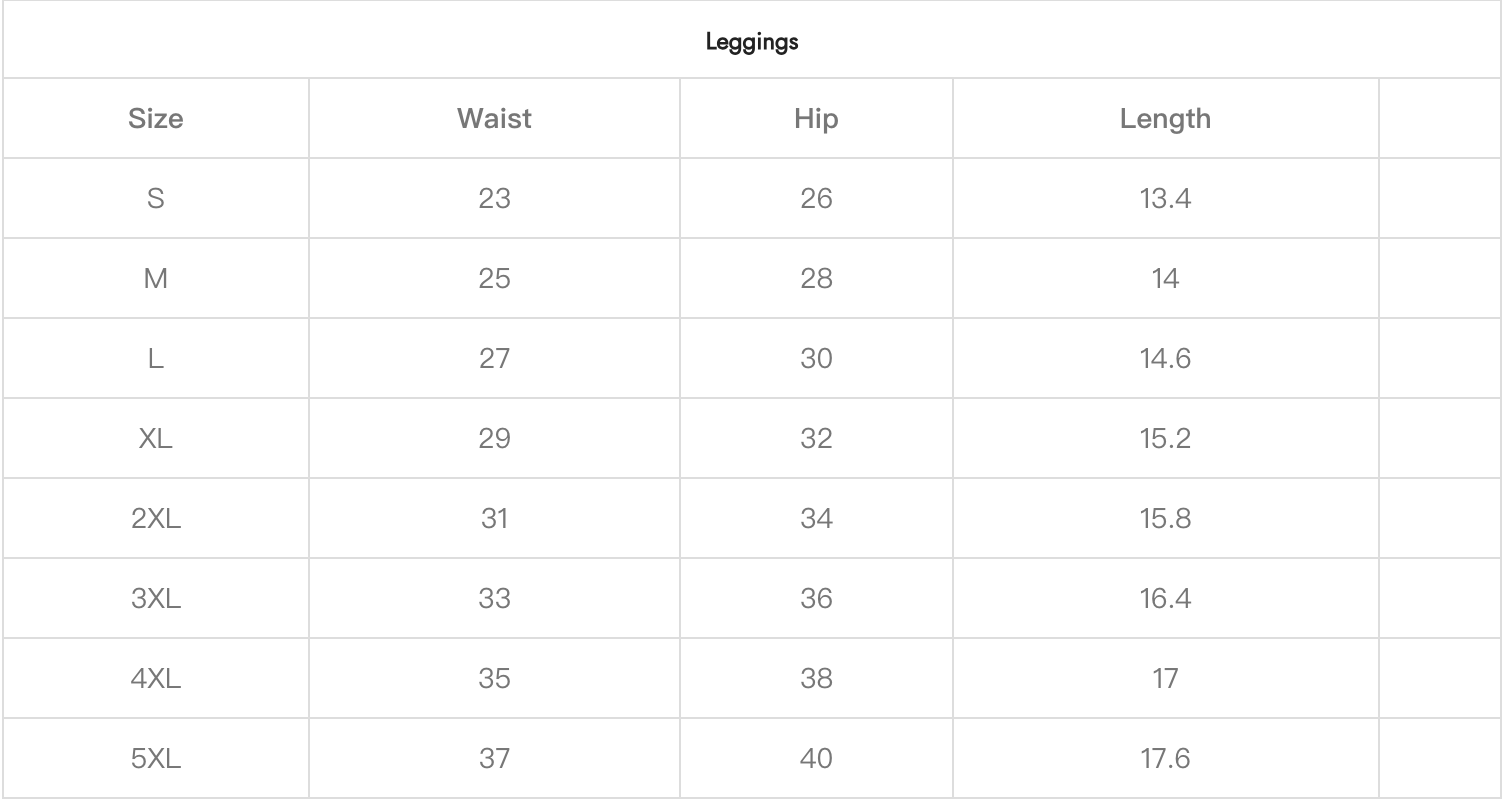This screenshot has width=1504, height=800.
Task: Select the Hip column header
Action: (x=816, y=119)
